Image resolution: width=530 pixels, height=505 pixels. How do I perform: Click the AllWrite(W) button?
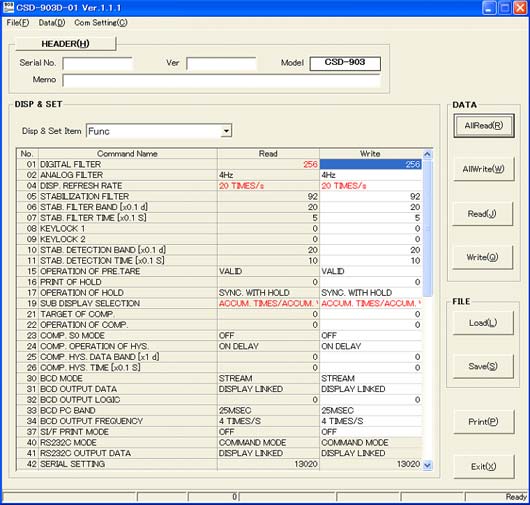click(x=483, y=169)
